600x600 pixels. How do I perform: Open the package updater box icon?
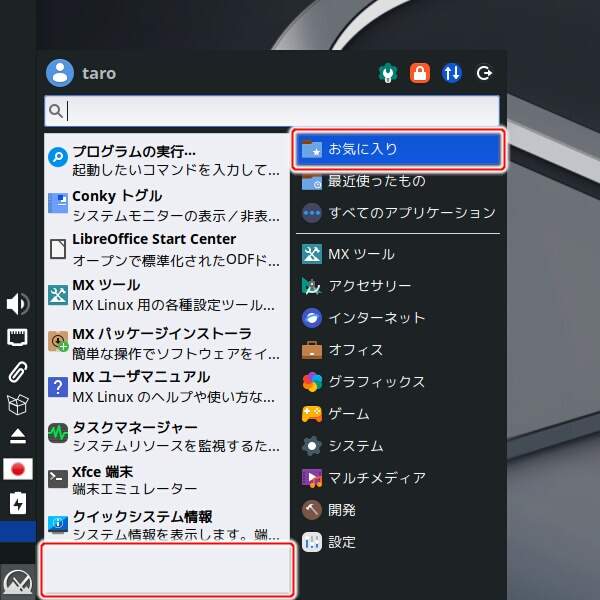click(18, 404)
